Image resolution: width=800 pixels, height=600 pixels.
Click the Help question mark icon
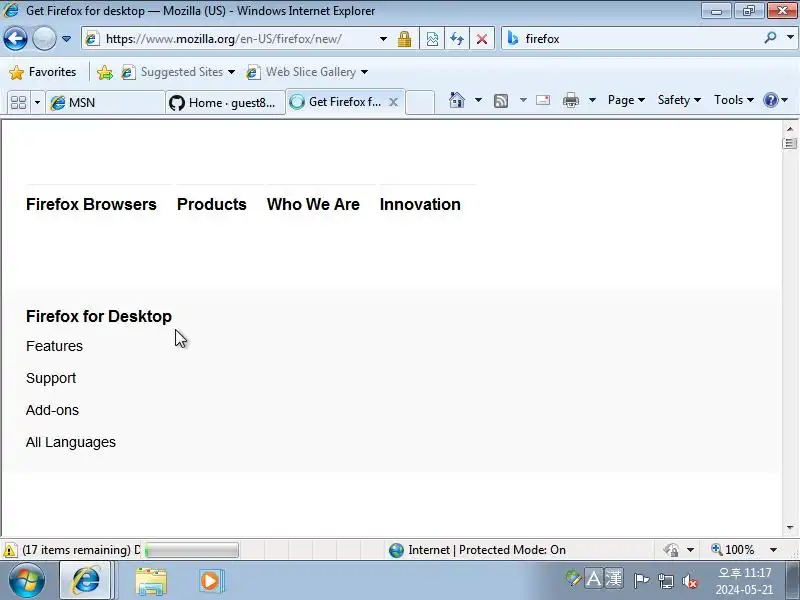point(770,100)
